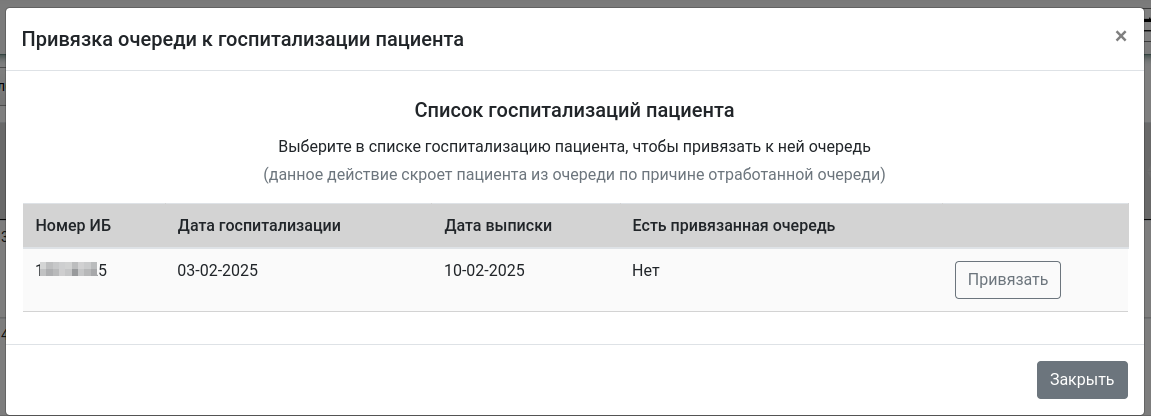Click the gray note in parentheses
The width and height of the screenshot is (1151, 416).
click(574, 175)
